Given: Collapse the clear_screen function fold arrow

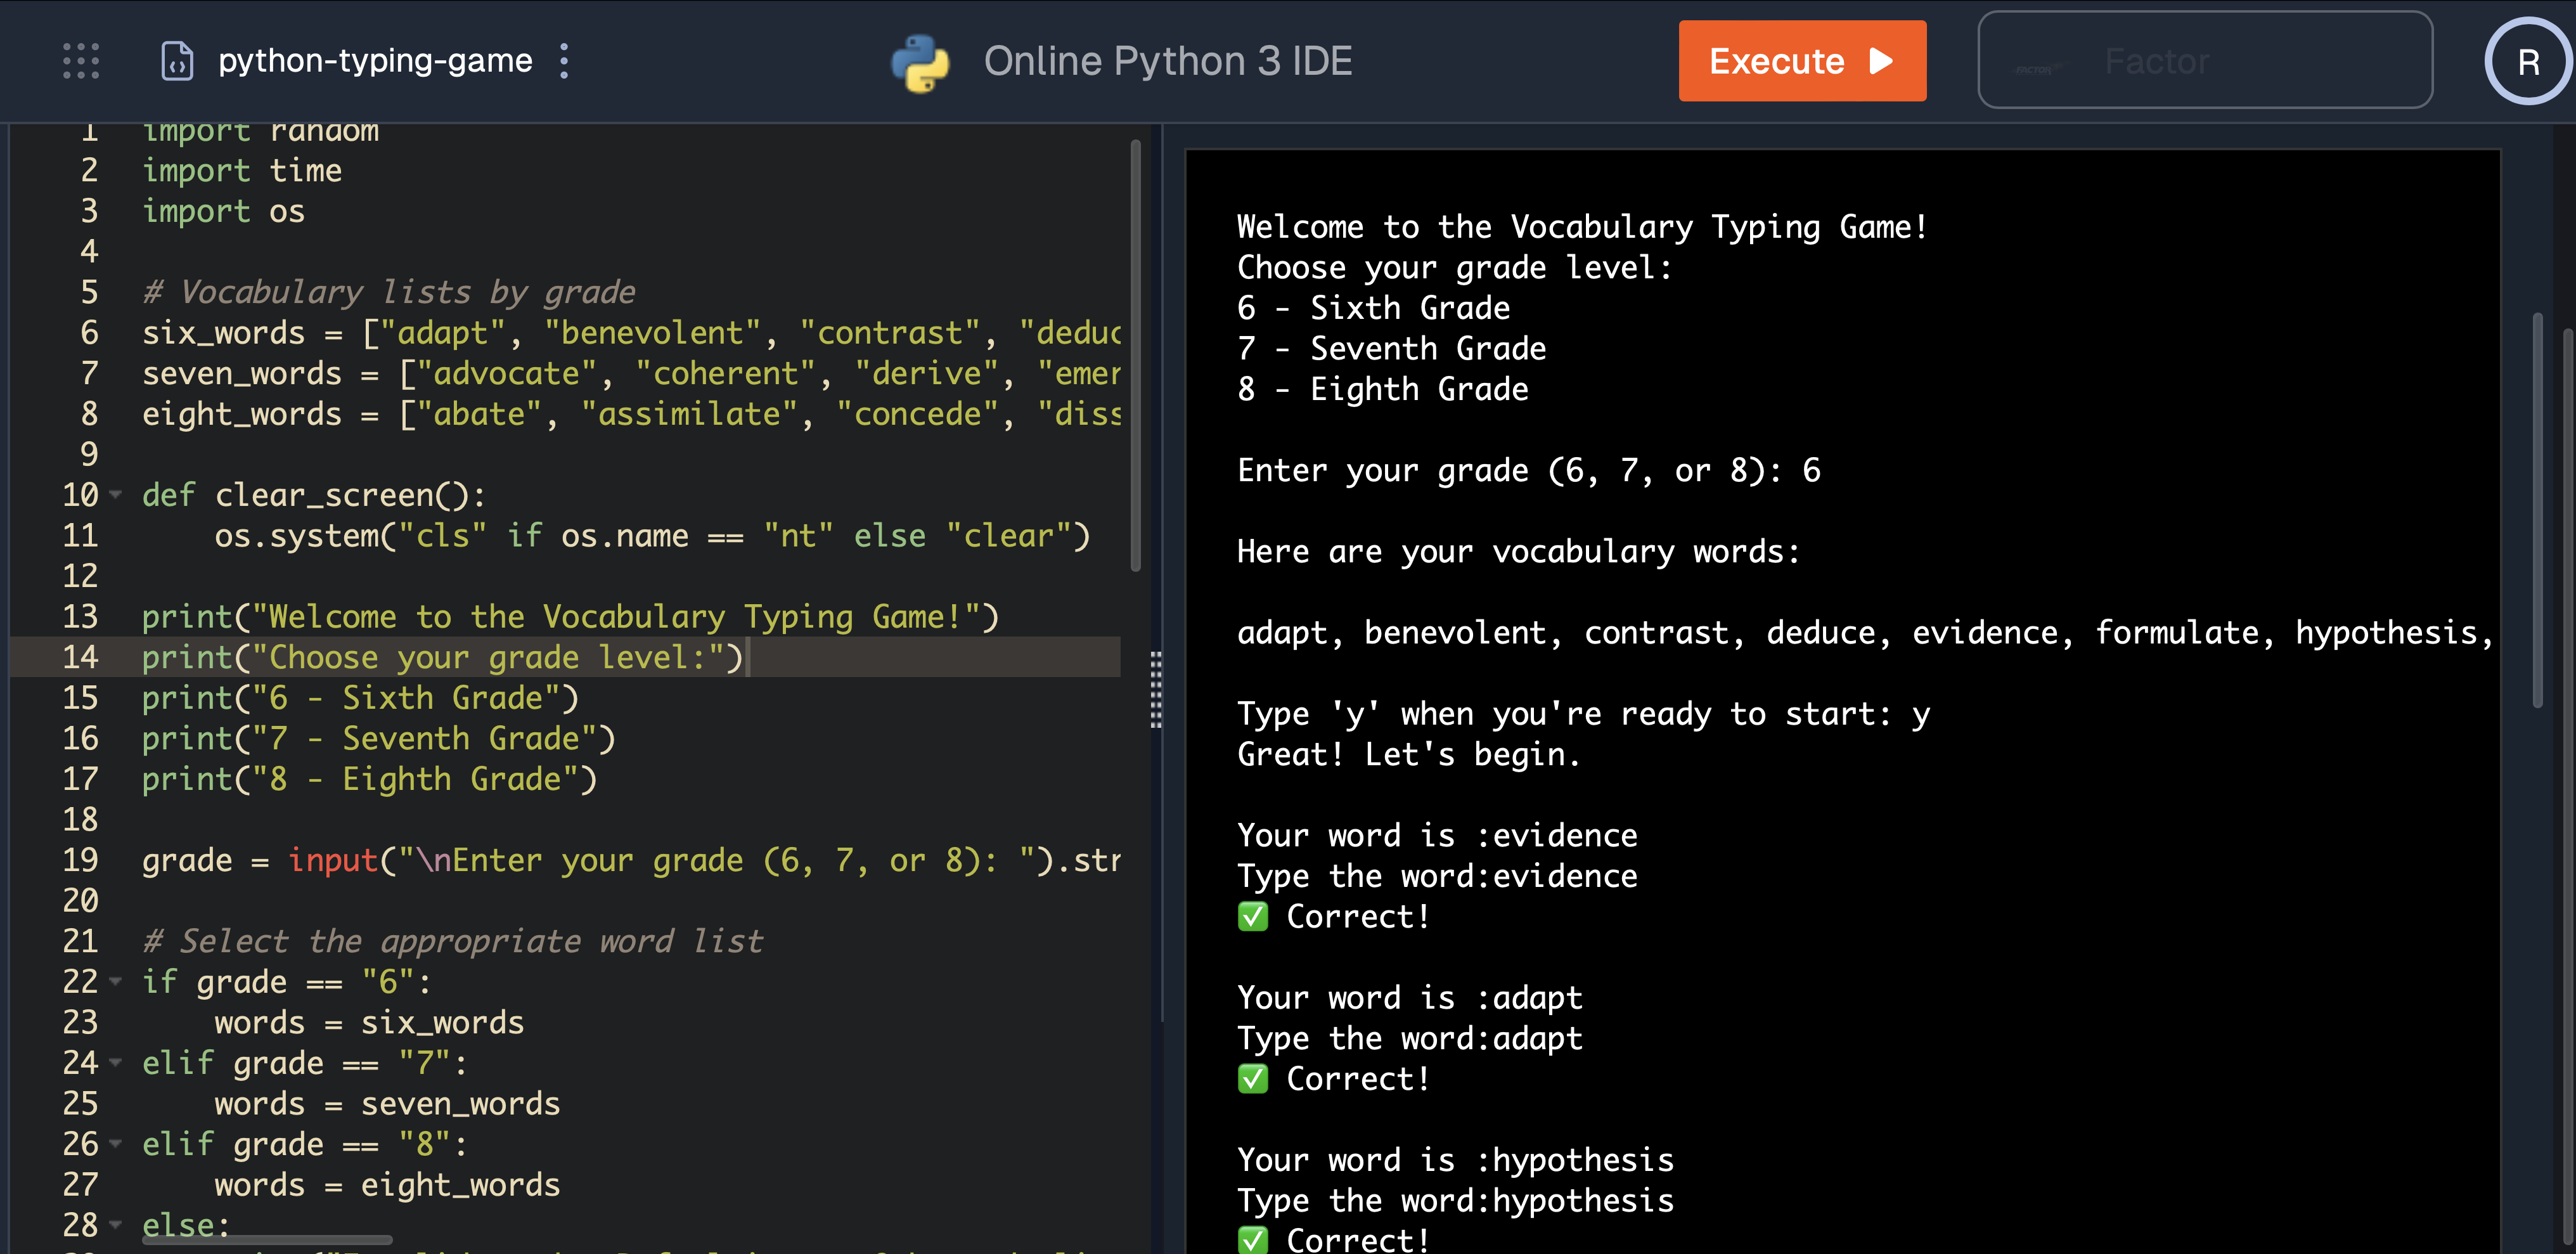Looking at the screenshot, I should point(116,494).
